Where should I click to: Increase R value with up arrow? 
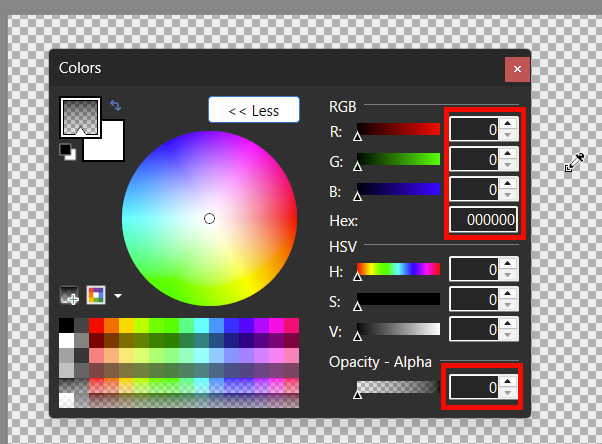coord(508,123)
